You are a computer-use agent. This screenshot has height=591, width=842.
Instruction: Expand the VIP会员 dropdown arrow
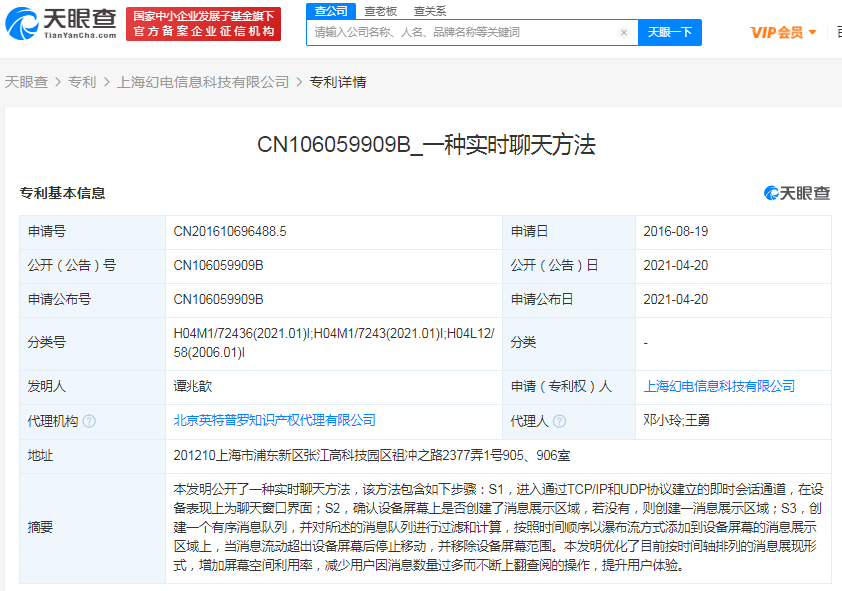click(812, 32)
